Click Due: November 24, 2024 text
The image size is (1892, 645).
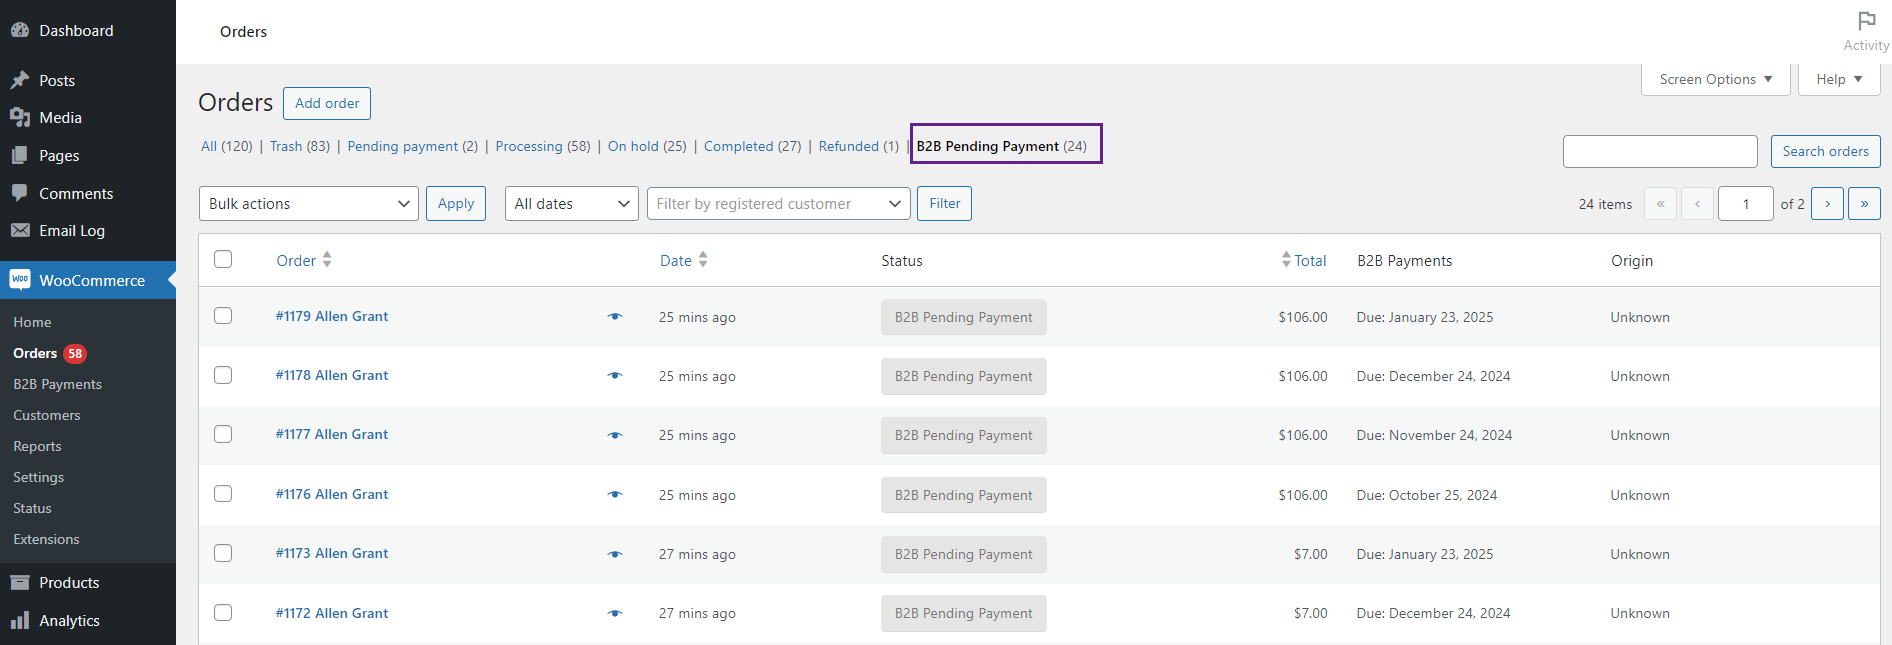click(x=1434, y=435)
